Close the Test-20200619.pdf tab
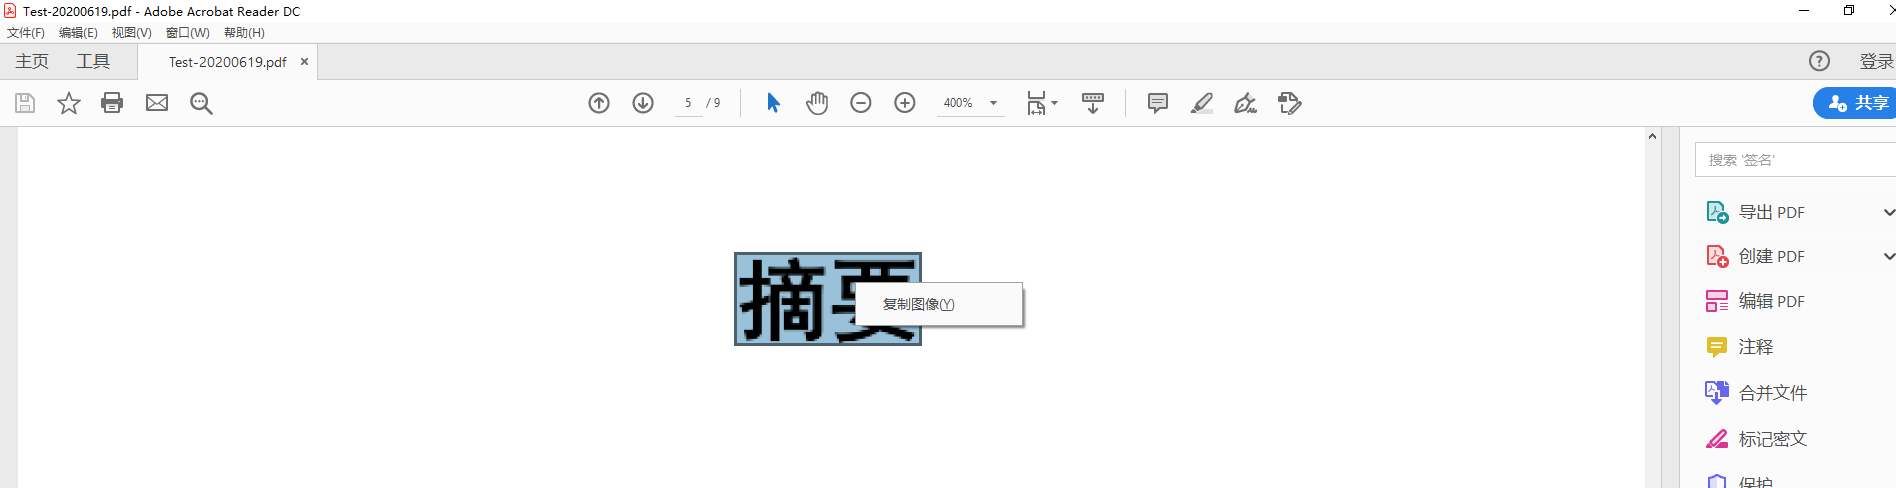 [304, 62]
